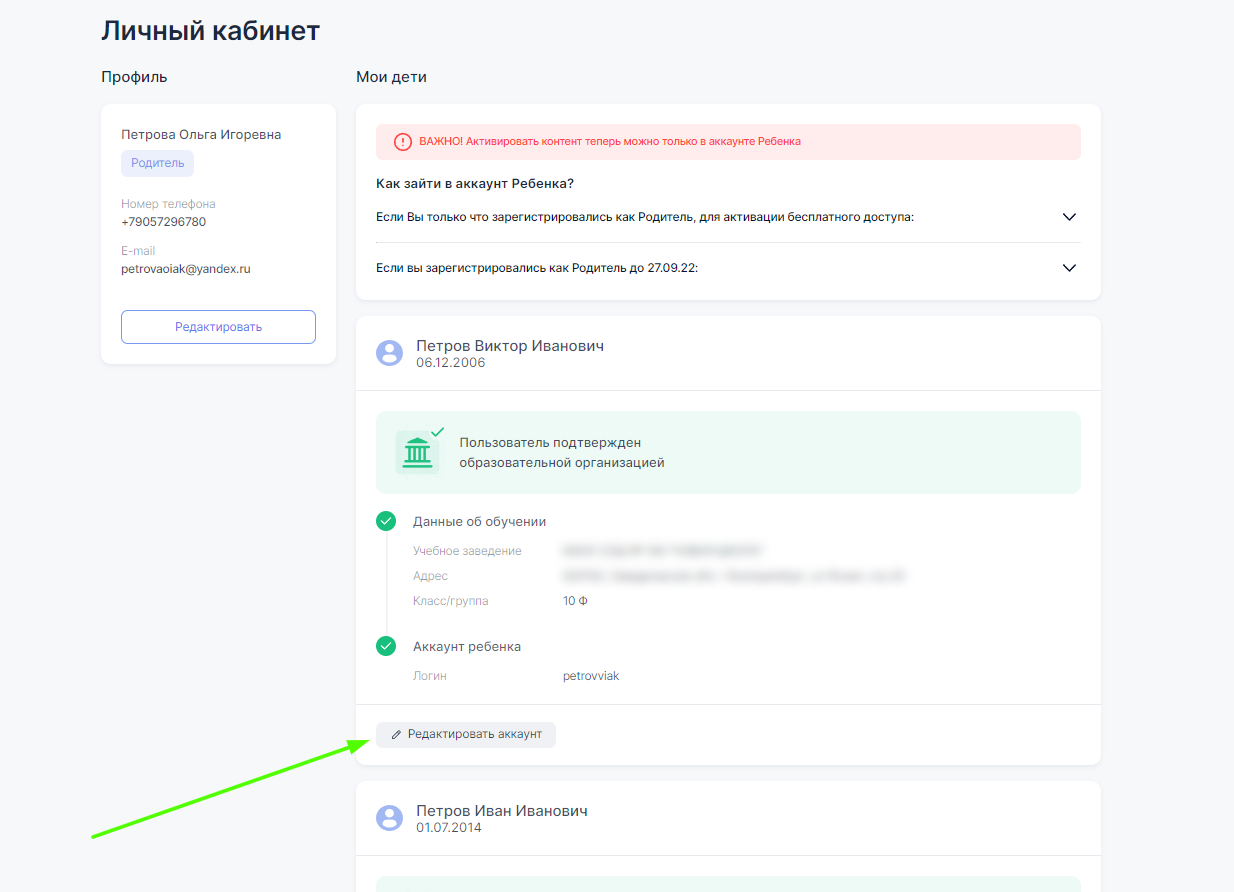Click the Мои дети section heading
The image size is (1234, 892).
pyautogui.click(x=391, y=77)
